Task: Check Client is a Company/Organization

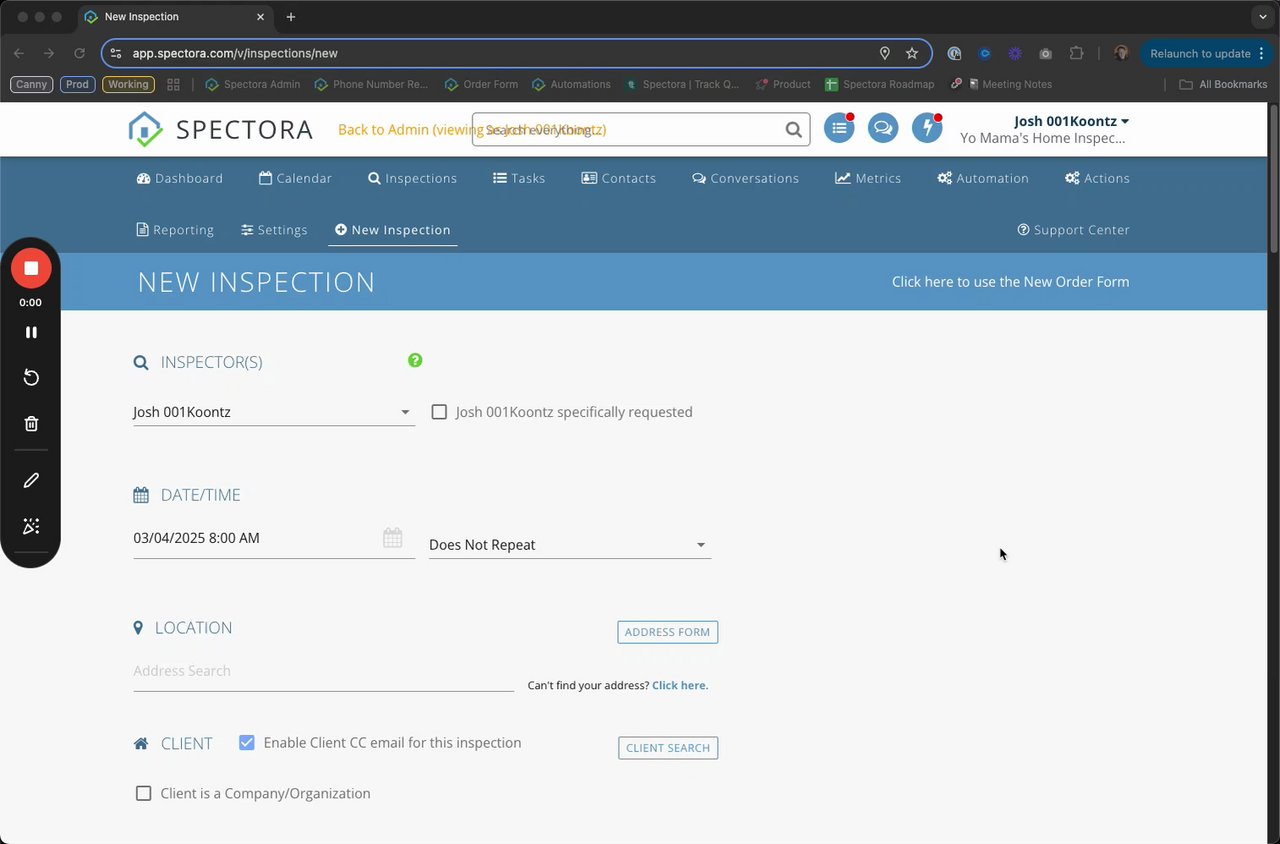Action: [143, 793]
